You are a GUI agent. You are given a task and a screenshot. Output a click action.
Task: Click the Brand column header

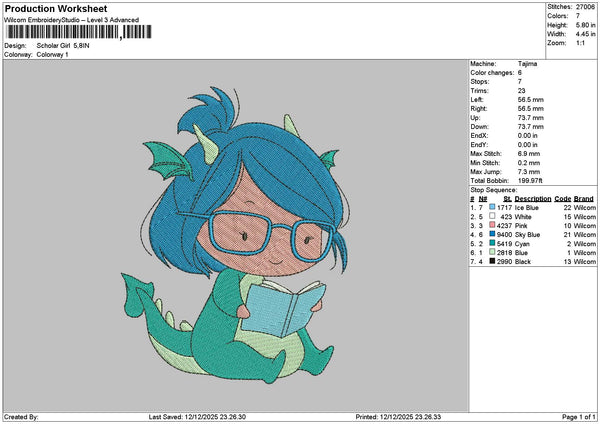584,199
